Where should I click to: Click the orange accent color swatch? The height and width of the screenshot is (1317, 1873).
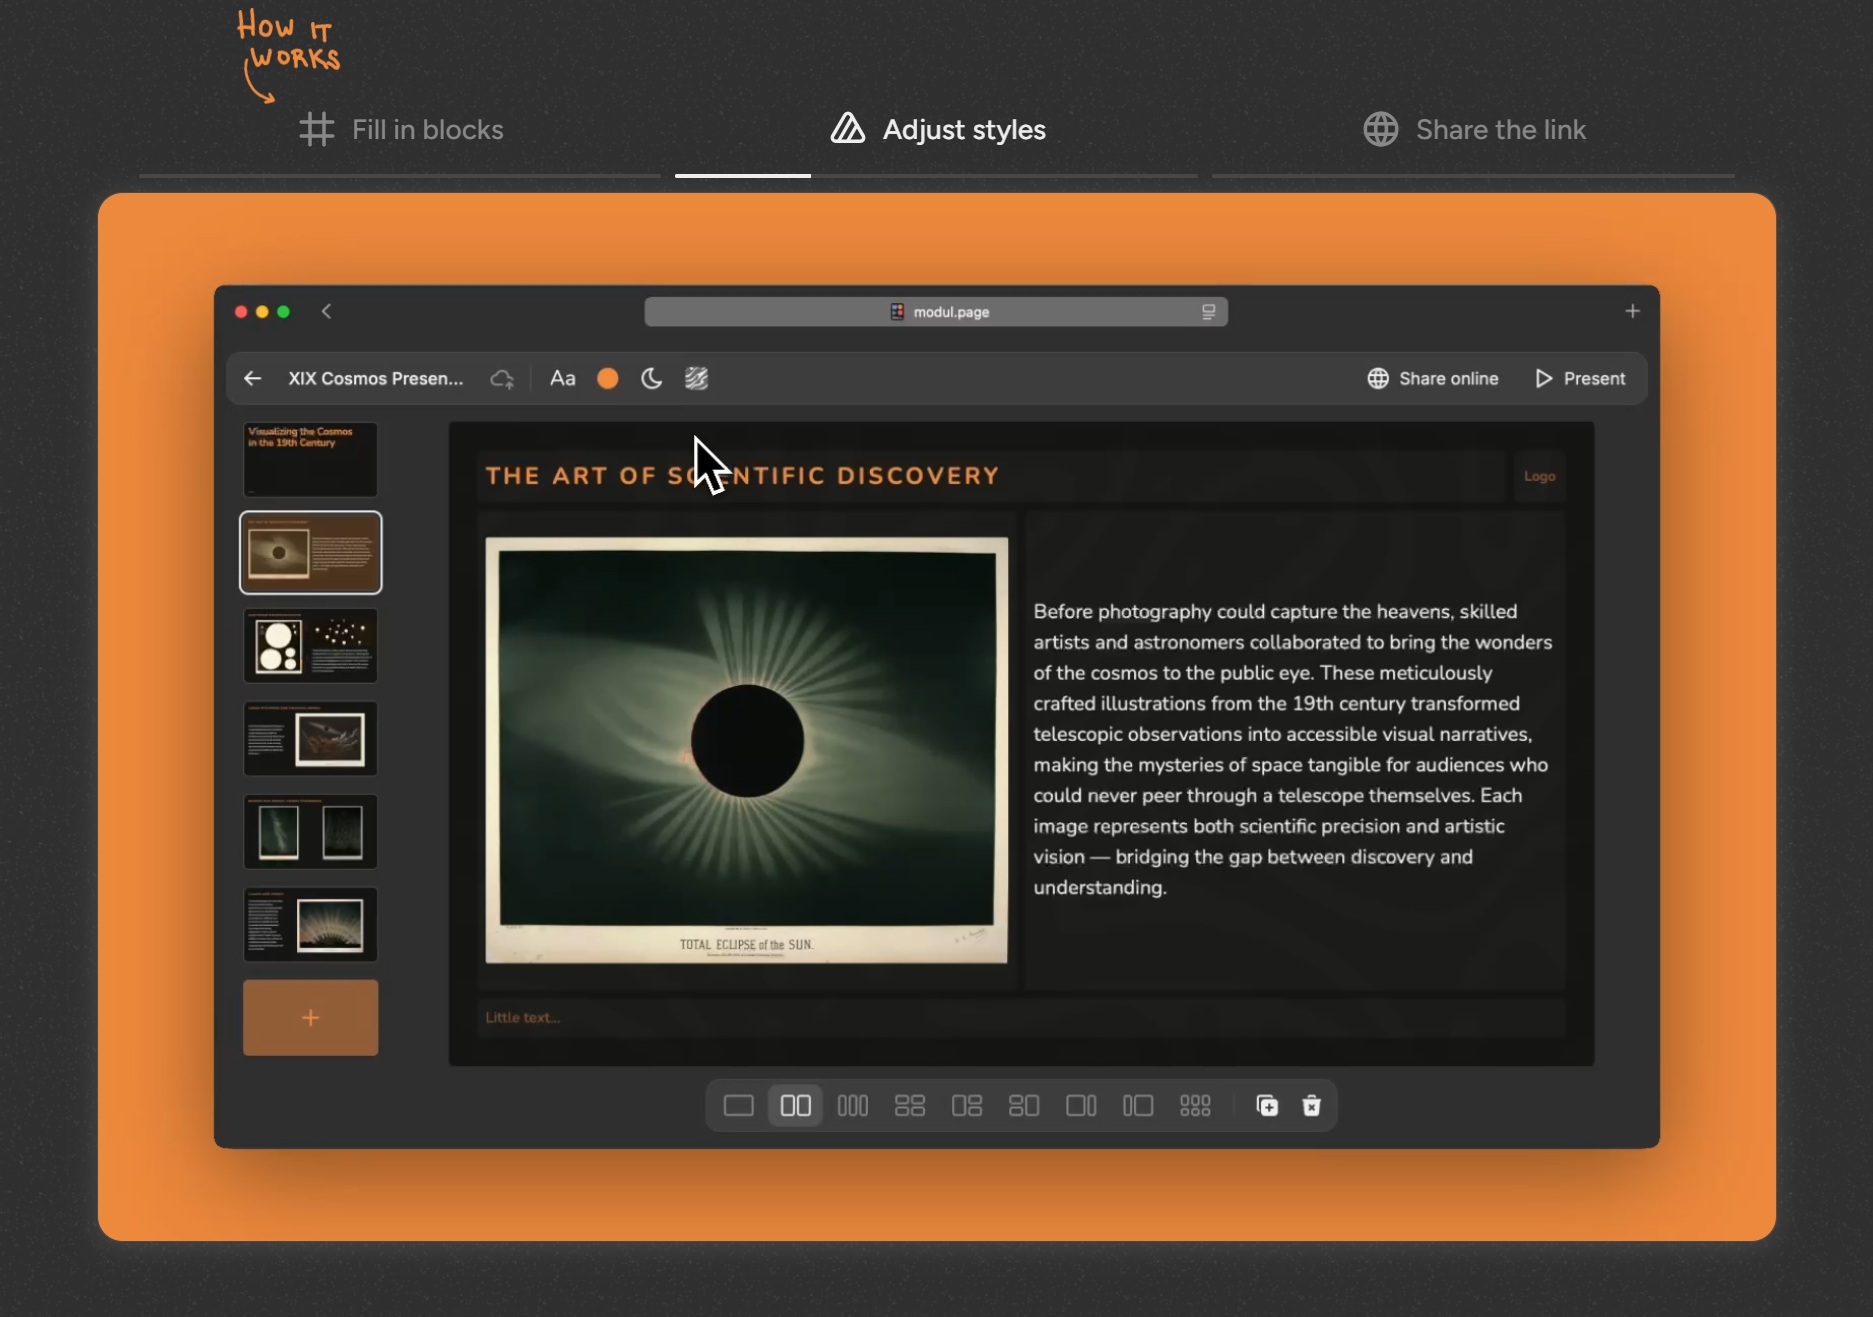tap(607, 379)
